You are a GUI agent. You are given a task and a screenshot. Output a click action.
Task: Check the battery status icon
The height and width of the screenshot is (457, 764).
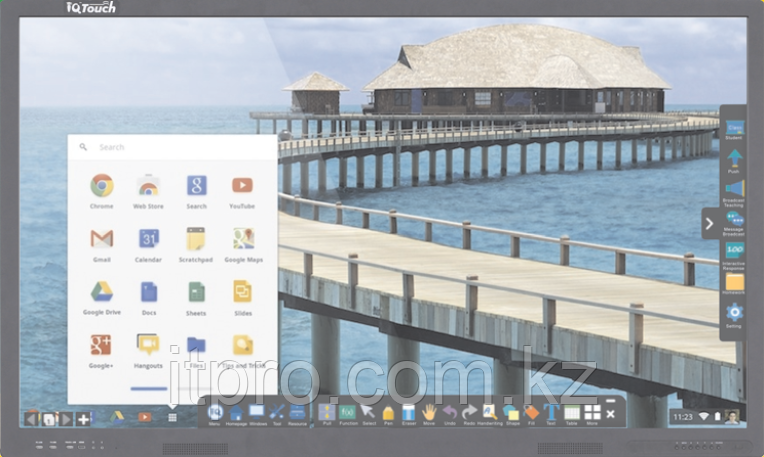point(717,417)
